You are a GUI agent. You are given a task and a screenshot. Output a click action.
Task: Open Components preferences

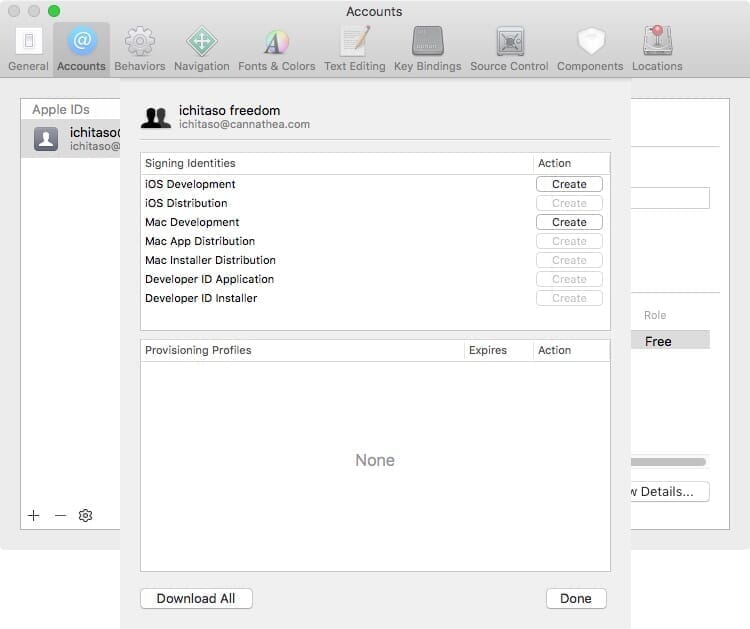pos(590,48)
